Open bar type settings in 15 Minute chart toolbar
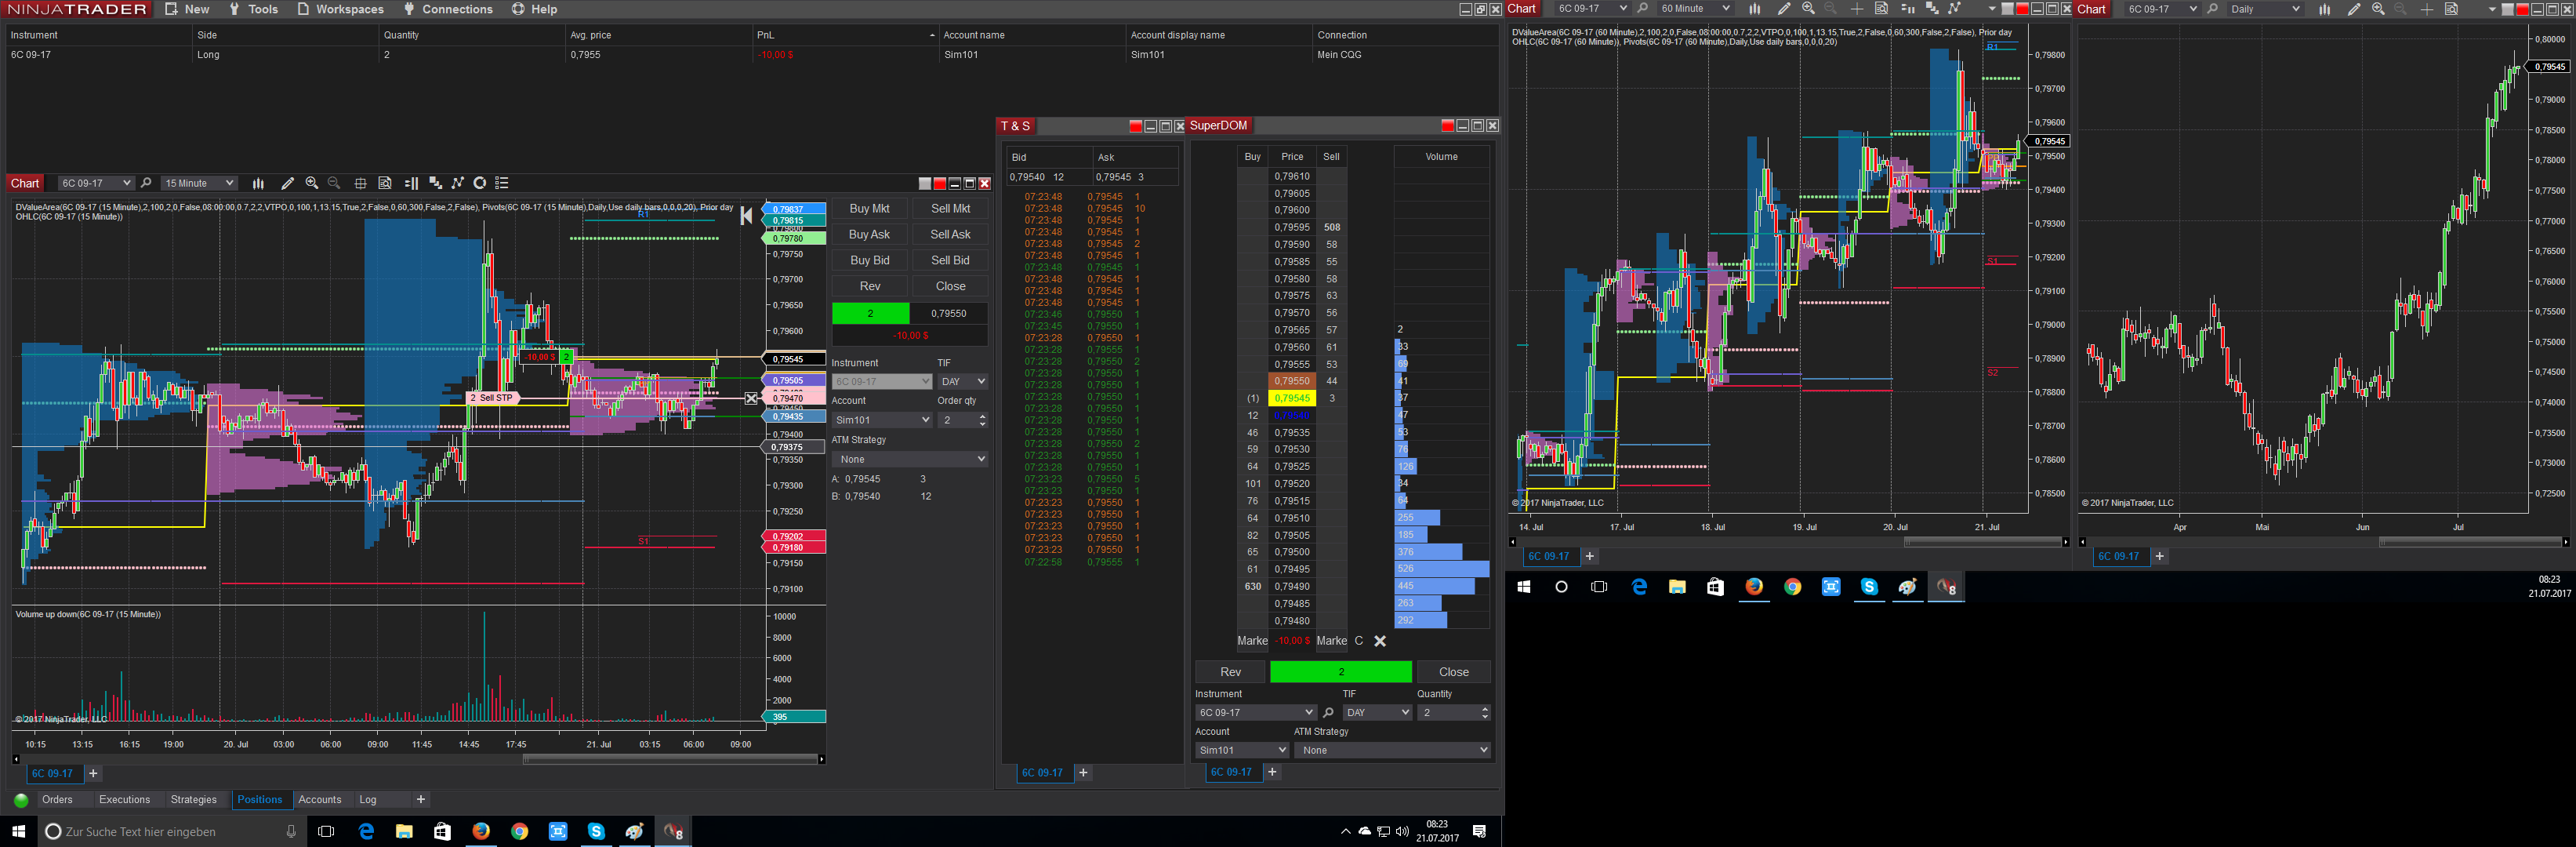Image resolution: width=2576 pixels, height=847 pixels. [x=258, y=183]
